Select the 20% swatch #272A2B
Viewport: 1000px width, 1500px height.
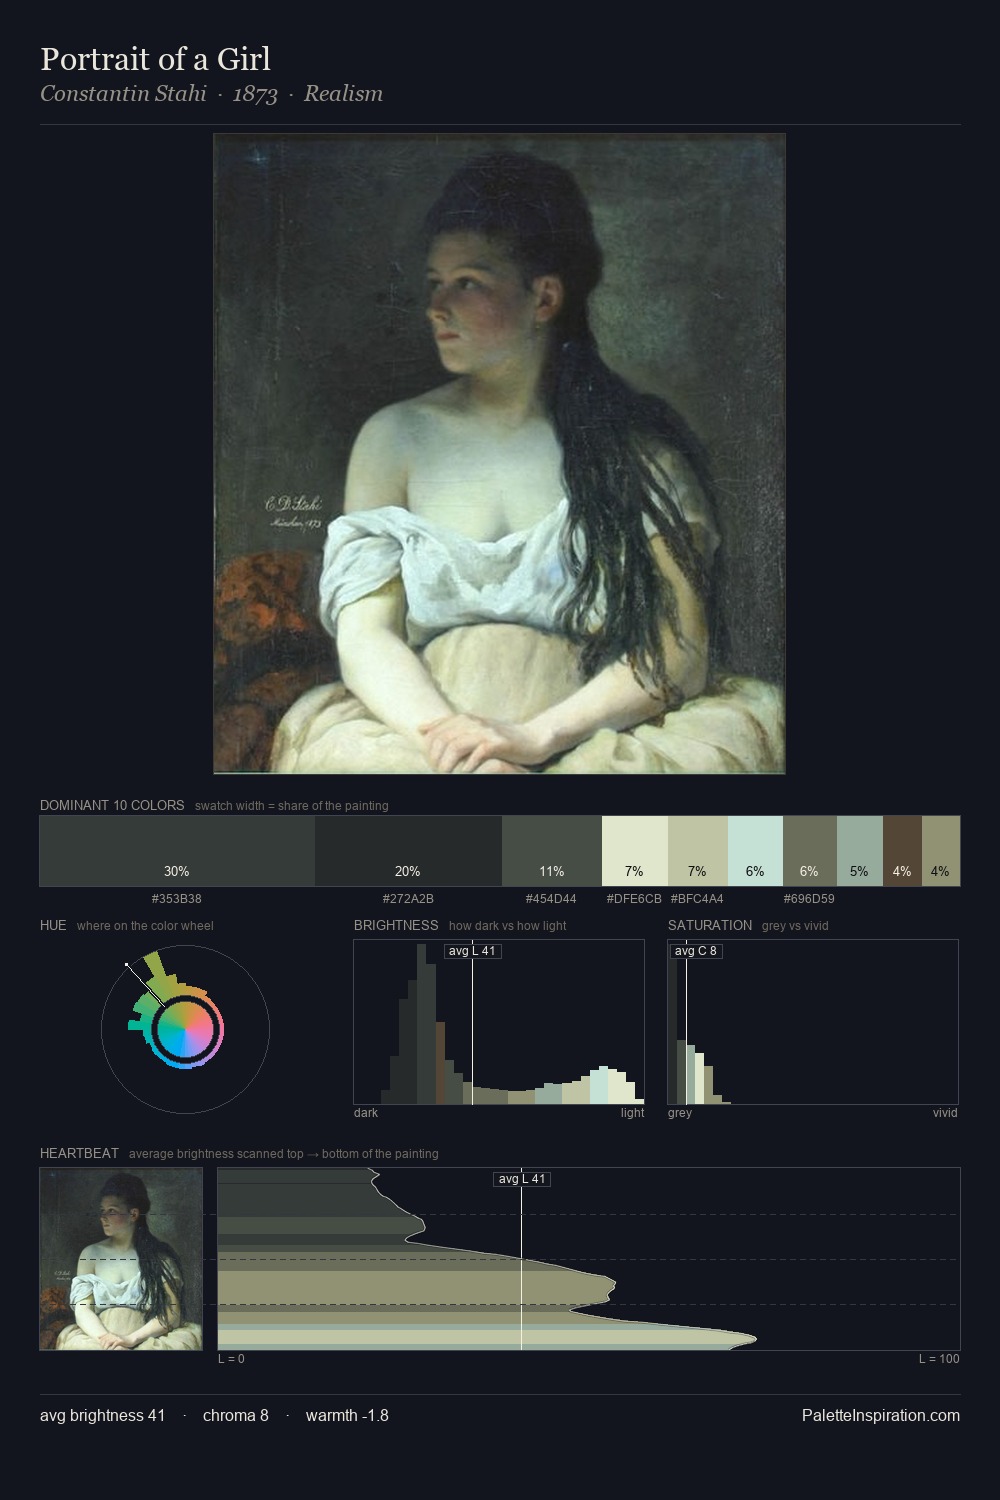[408, 851]
